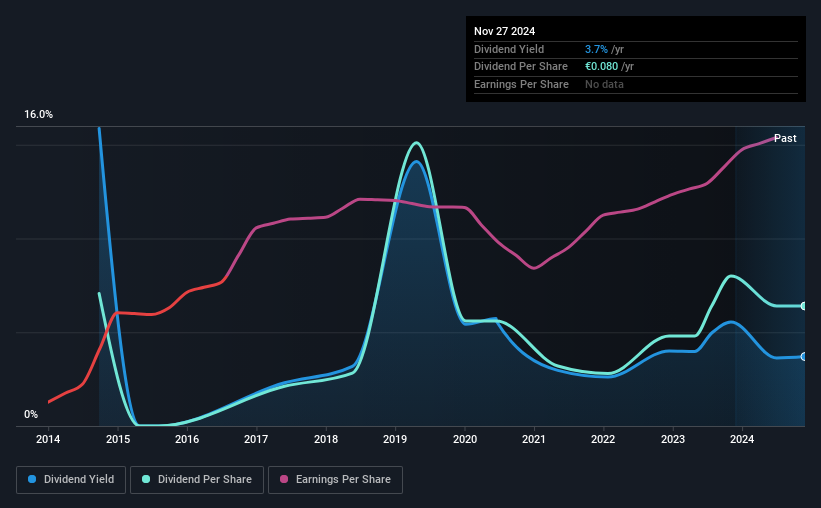Click the €0.080 dividend per share value
This screenshot has height=508, width=821.
tap(601, 67)
